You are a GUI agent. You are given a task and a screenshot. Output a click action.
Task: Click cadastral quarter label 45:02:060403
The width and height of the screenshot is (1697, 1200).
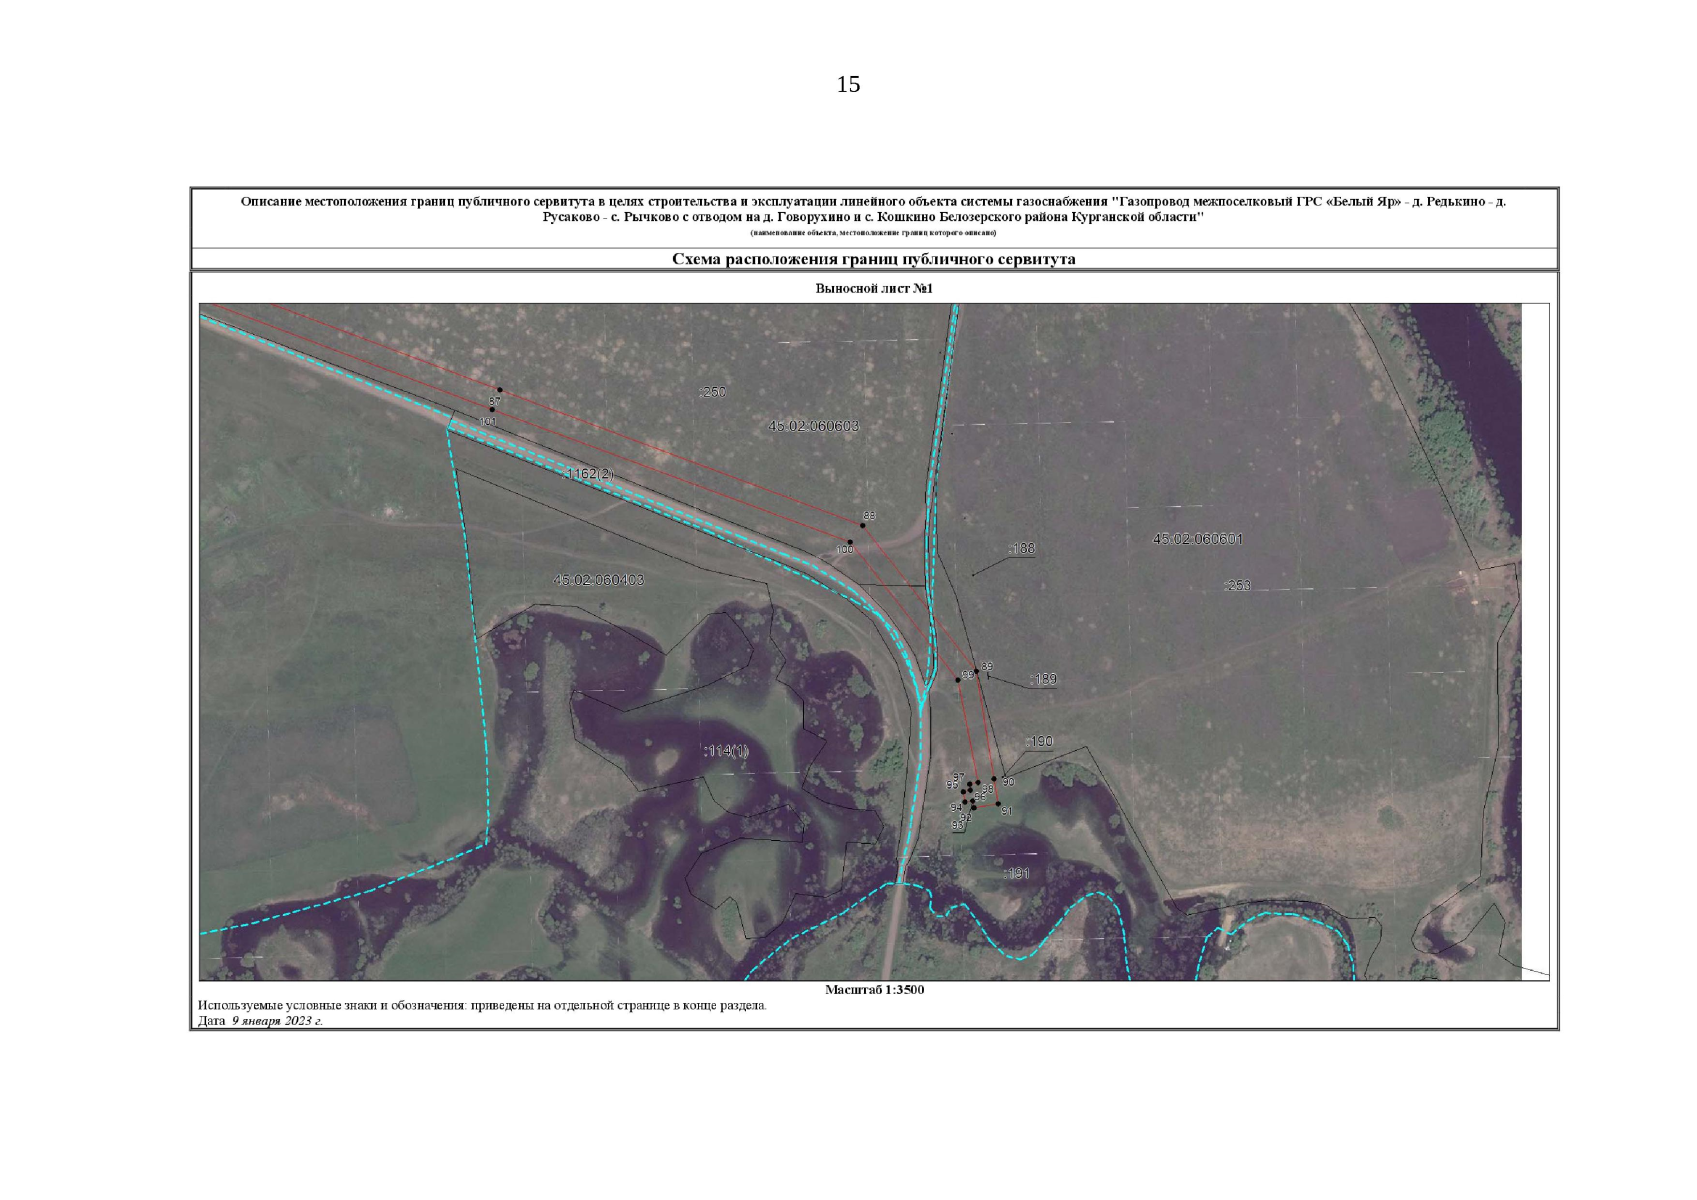tap(598, 580)
